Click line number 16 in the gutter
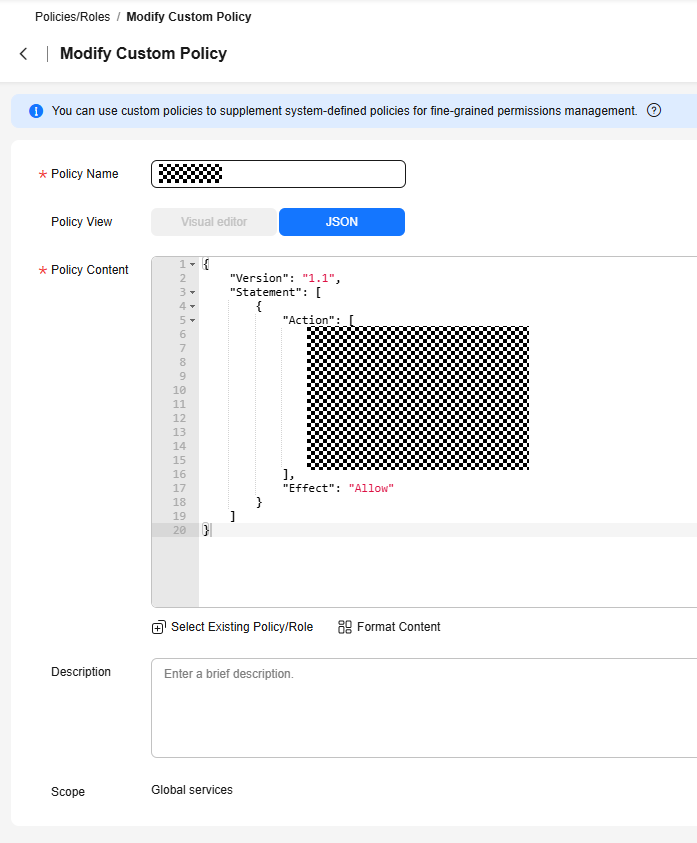This screenshot has width=697, height=843. [179, 474]
